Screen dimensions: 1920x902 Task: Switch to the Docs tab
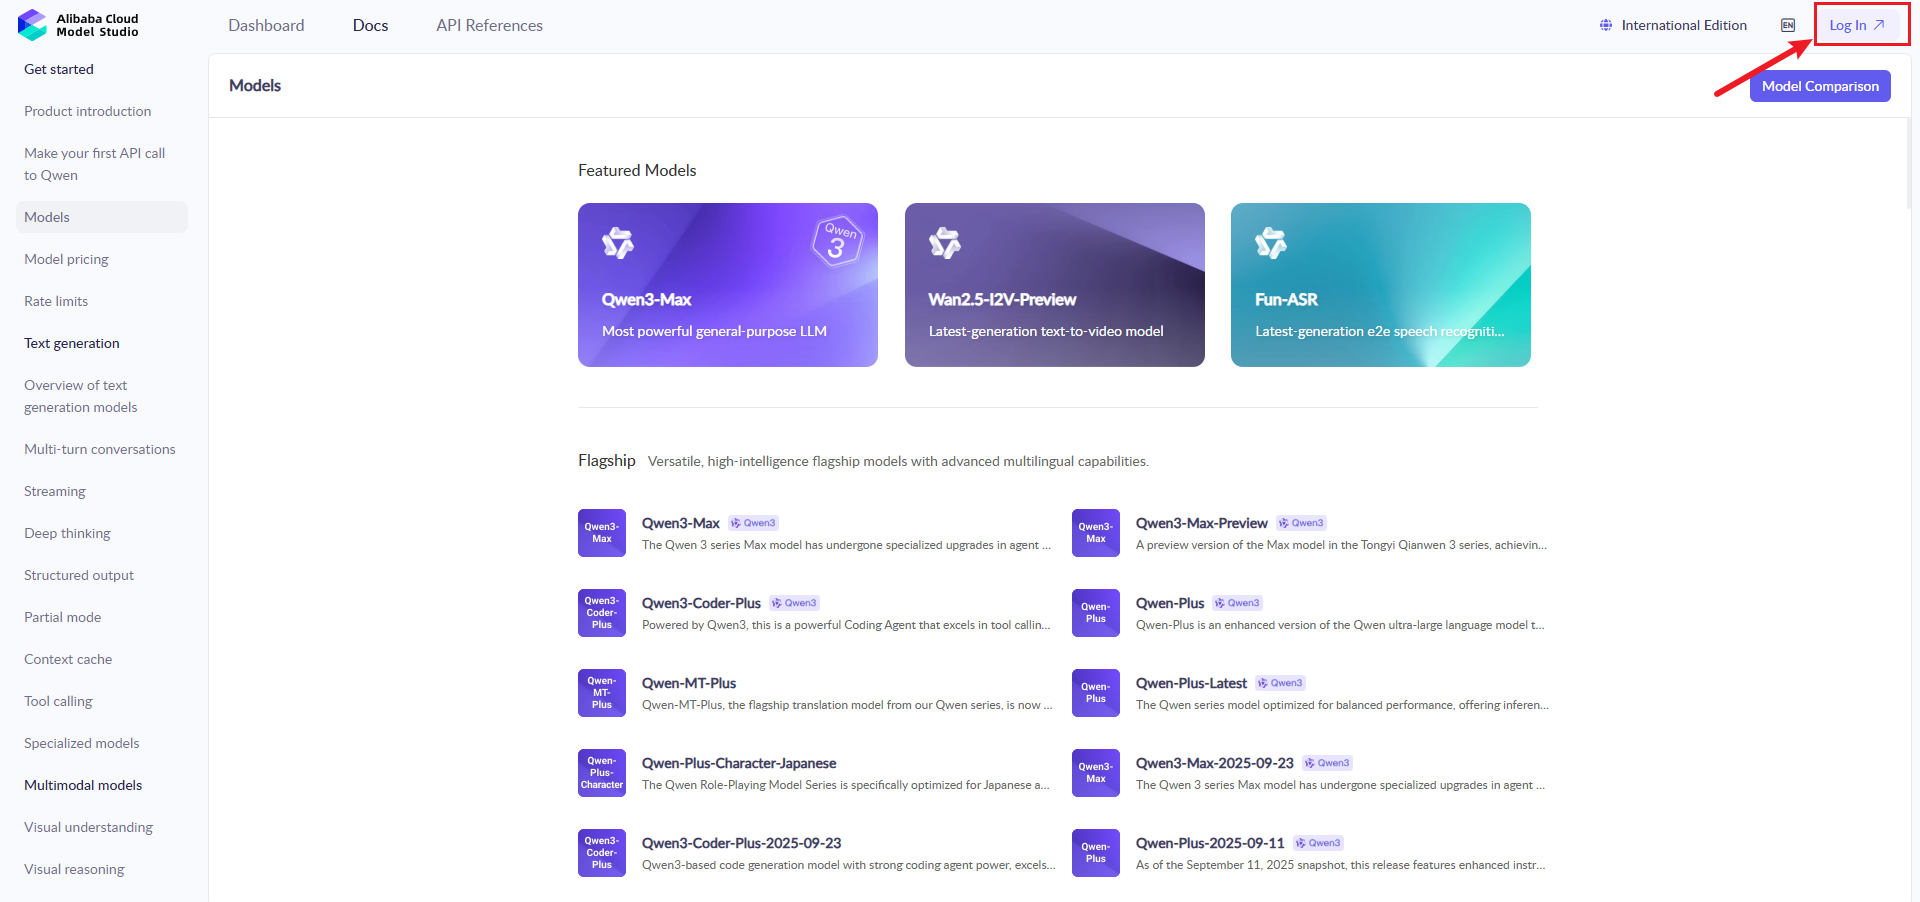point(370,25)
